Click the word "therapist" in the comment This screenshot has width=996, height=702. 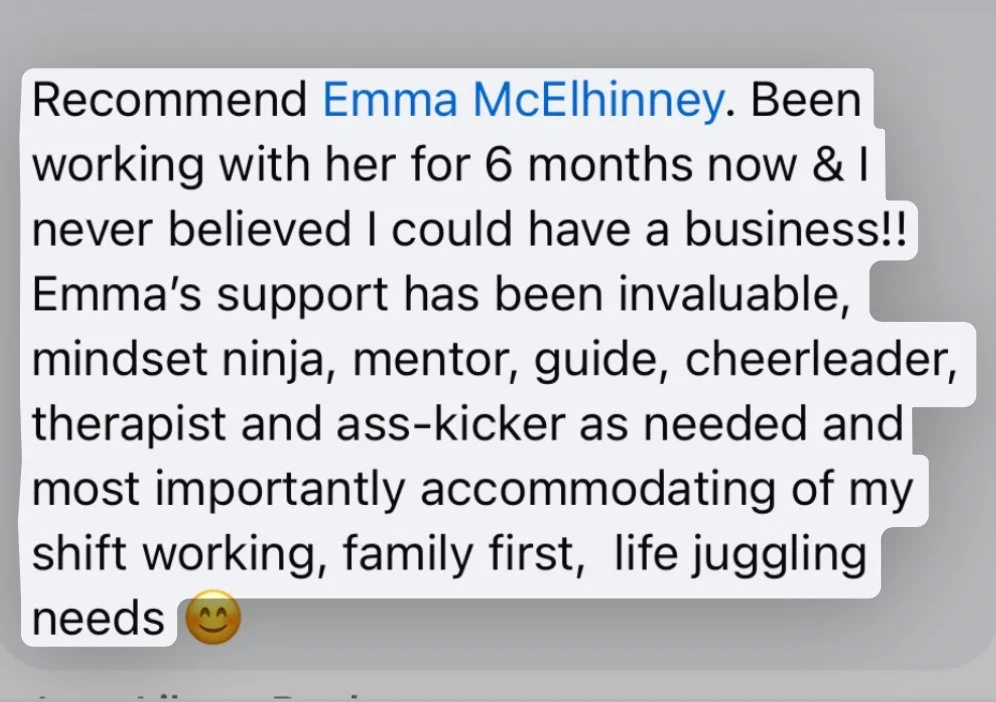coord(129,424)
